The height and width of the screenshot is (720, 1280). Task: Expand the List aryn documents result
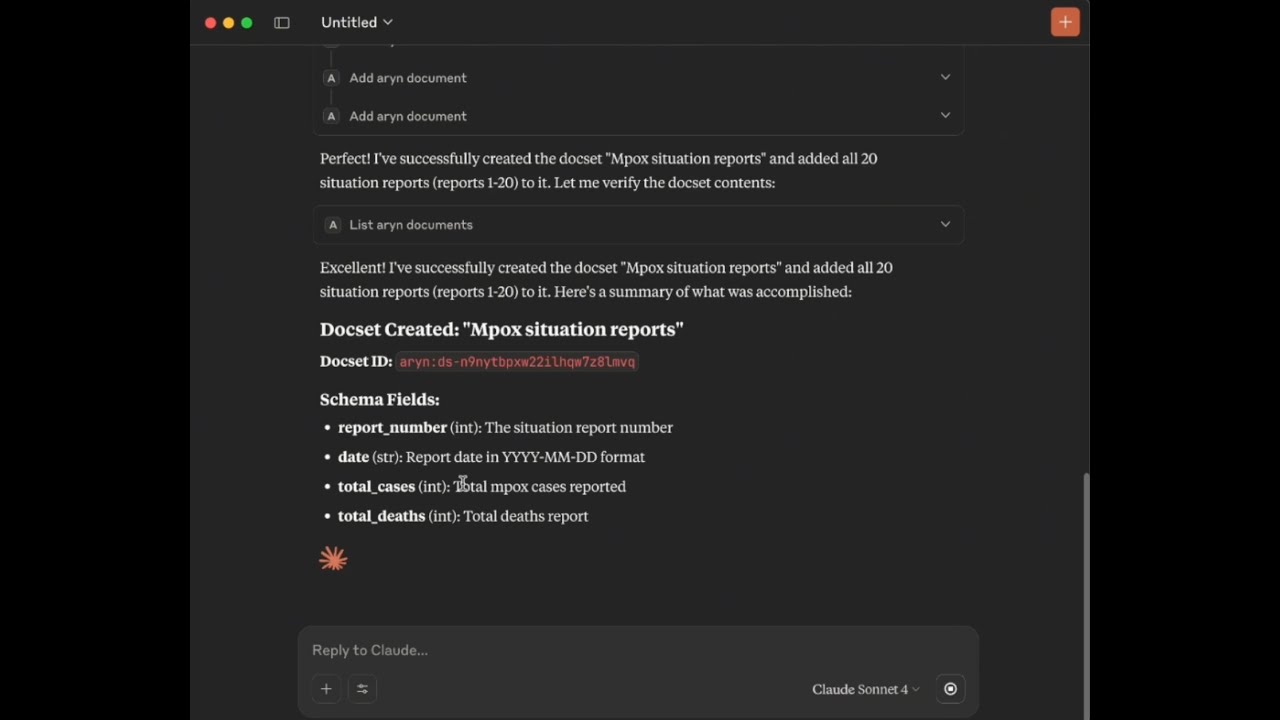[x=945, y=225]
